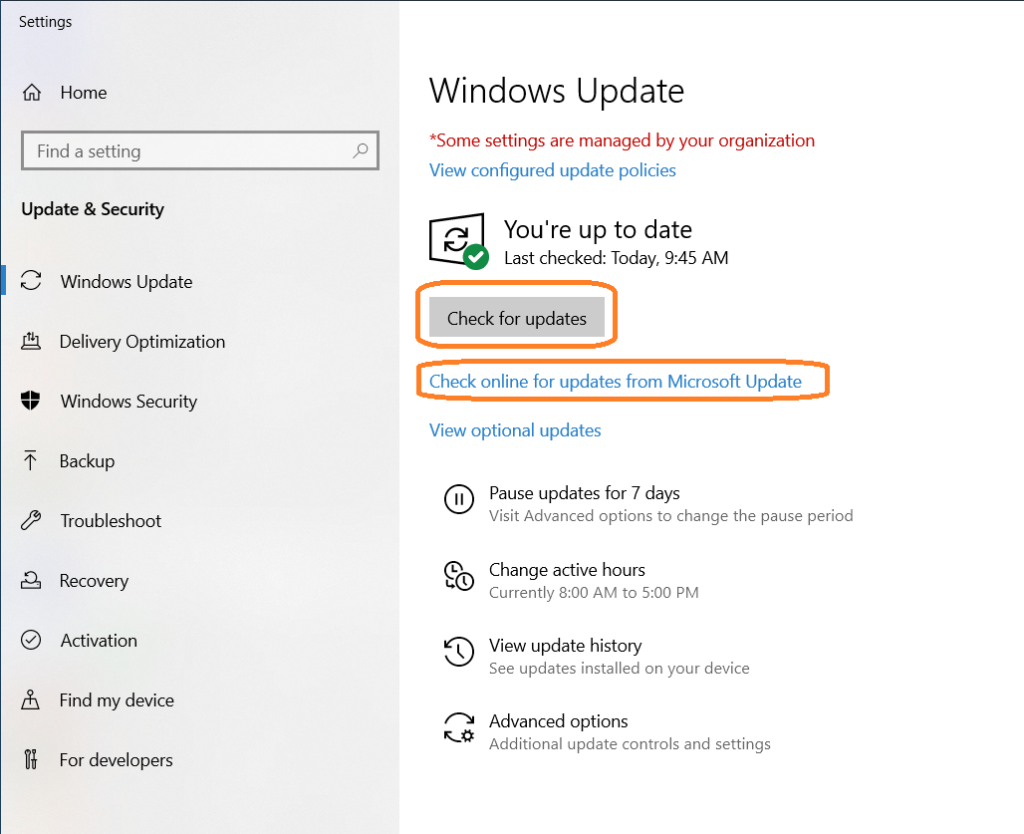
Task: Open the View optional updates link
Action: pos(515,430)
